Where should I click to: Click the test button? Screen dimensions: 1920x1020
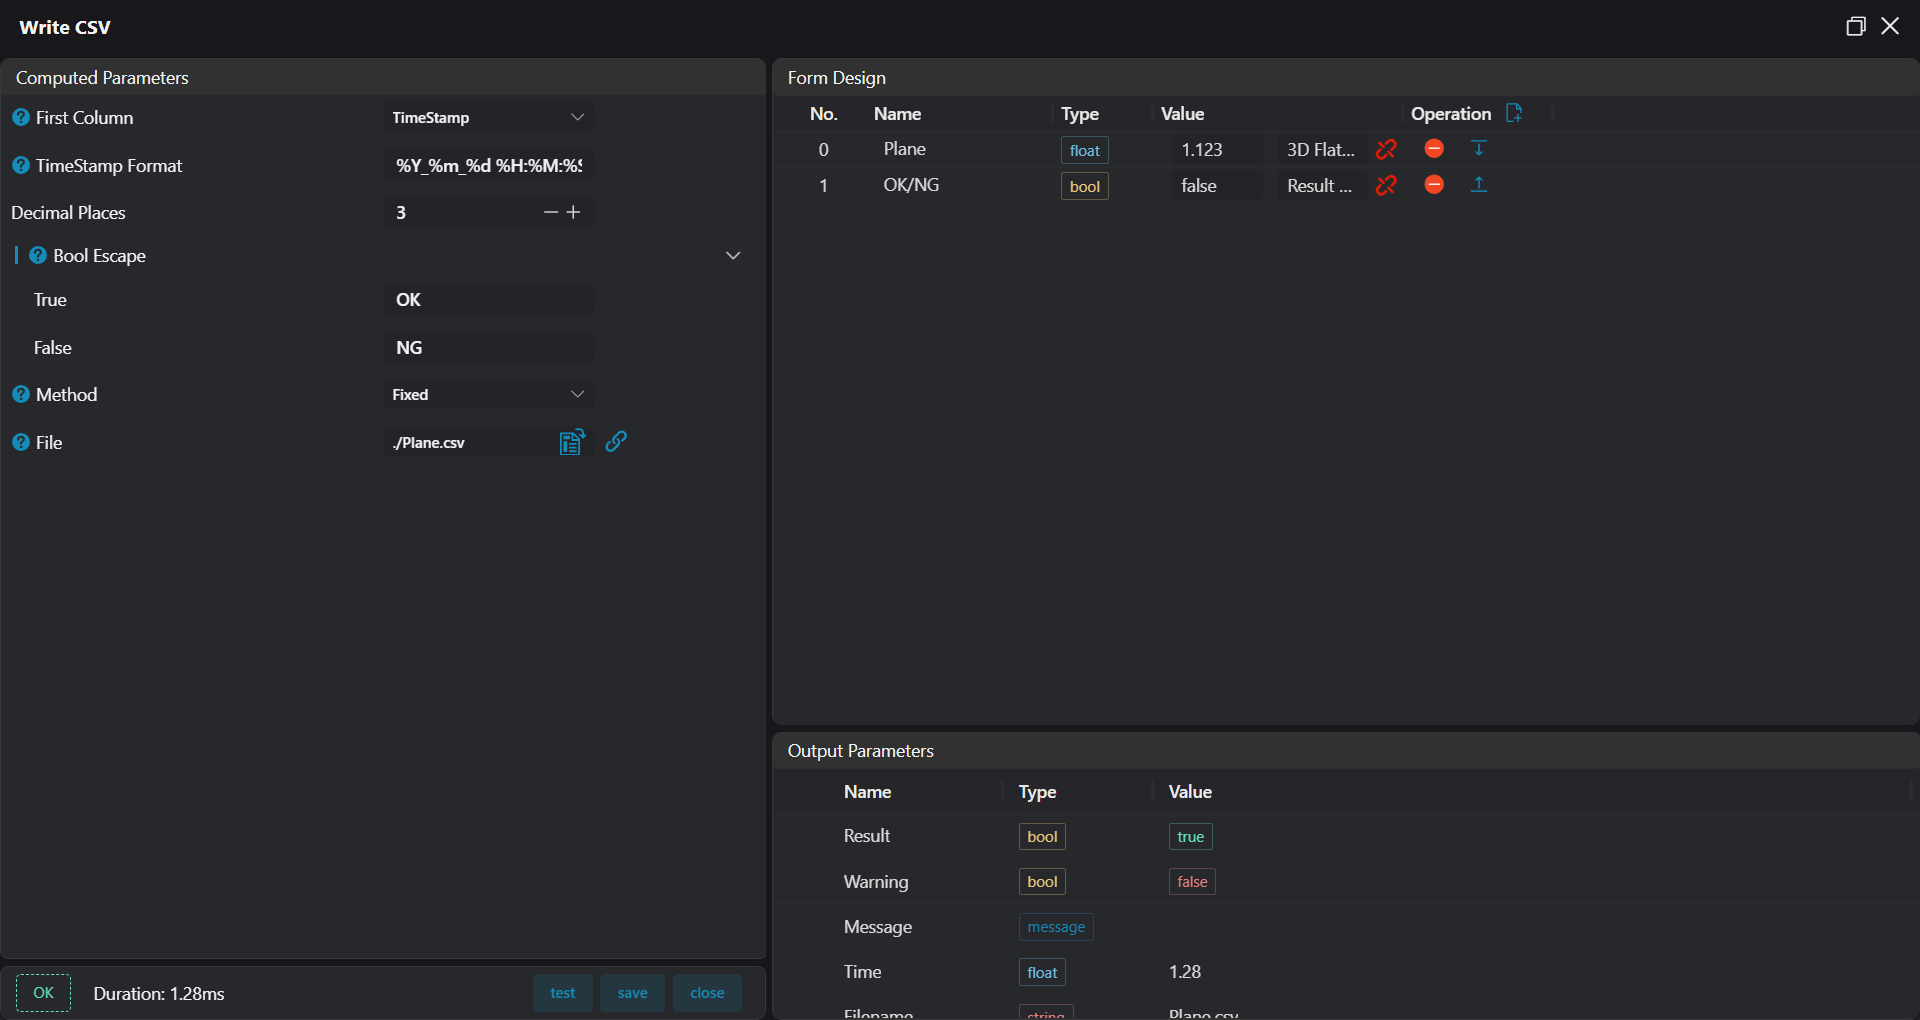click(x=562, y=993)
